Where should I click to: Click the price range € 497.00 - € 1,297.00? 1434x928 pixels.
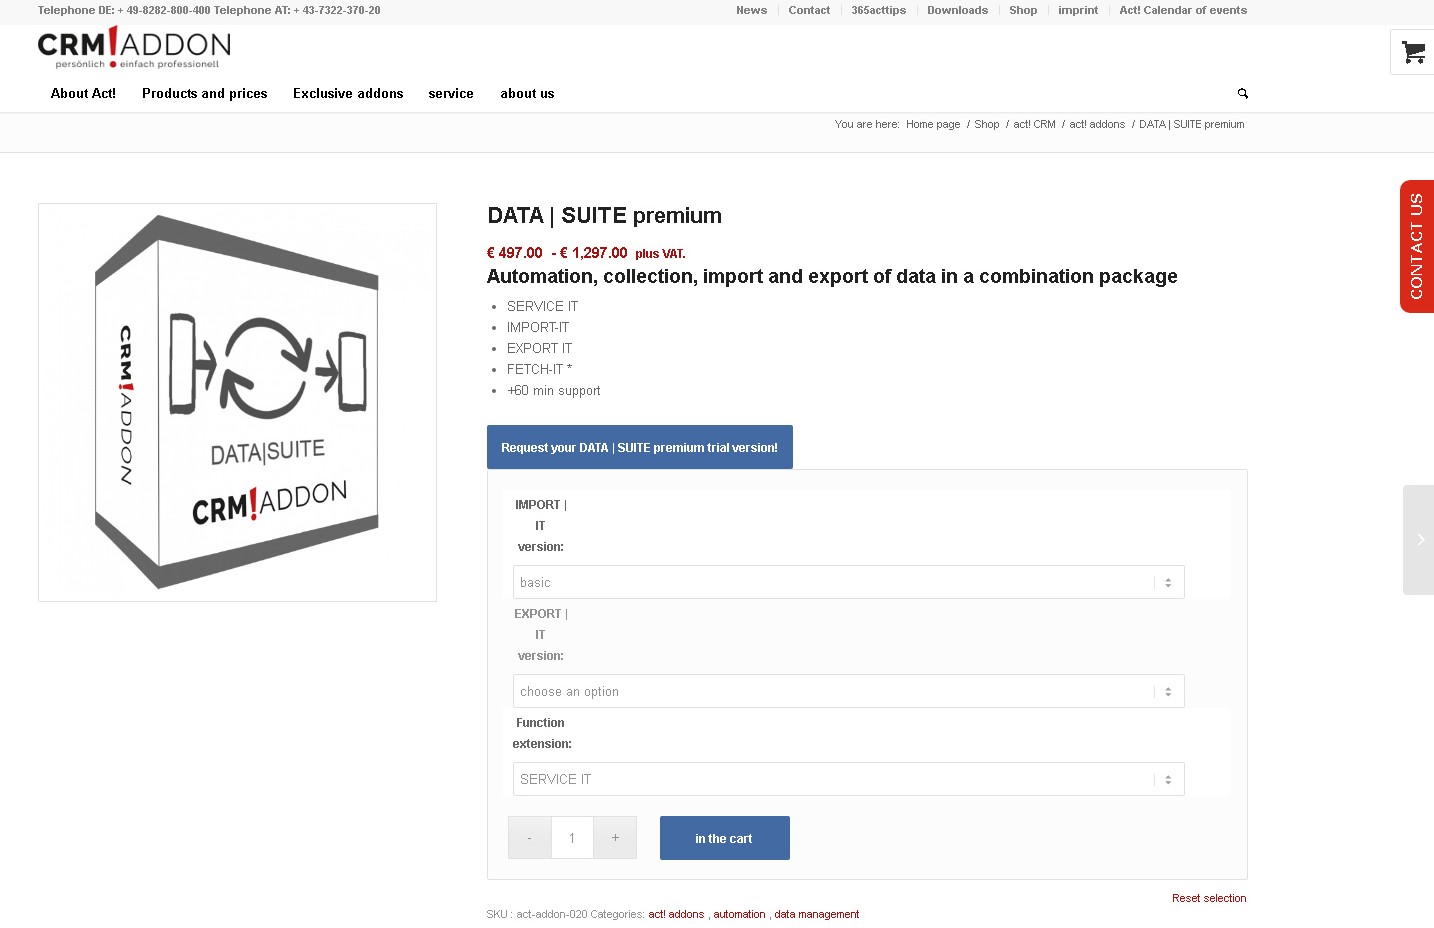557,253
